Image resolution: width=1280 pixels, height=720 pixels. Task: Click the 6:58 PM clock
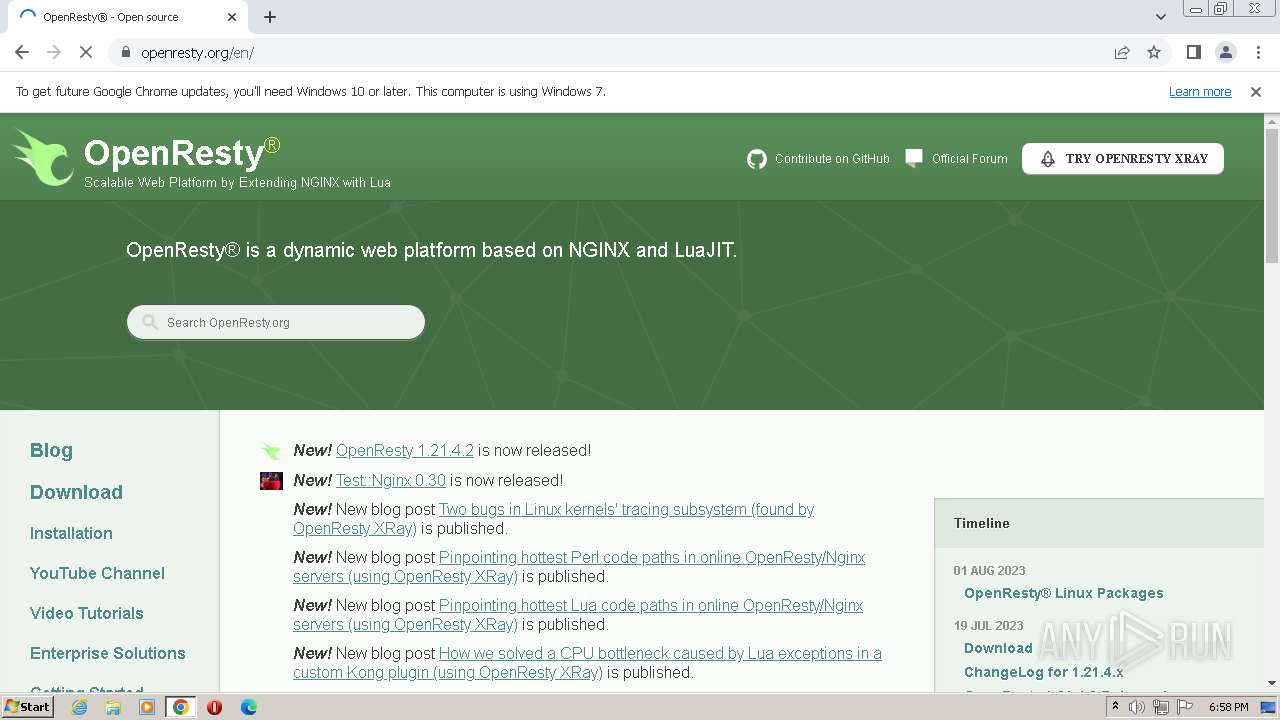(1228, 707)
